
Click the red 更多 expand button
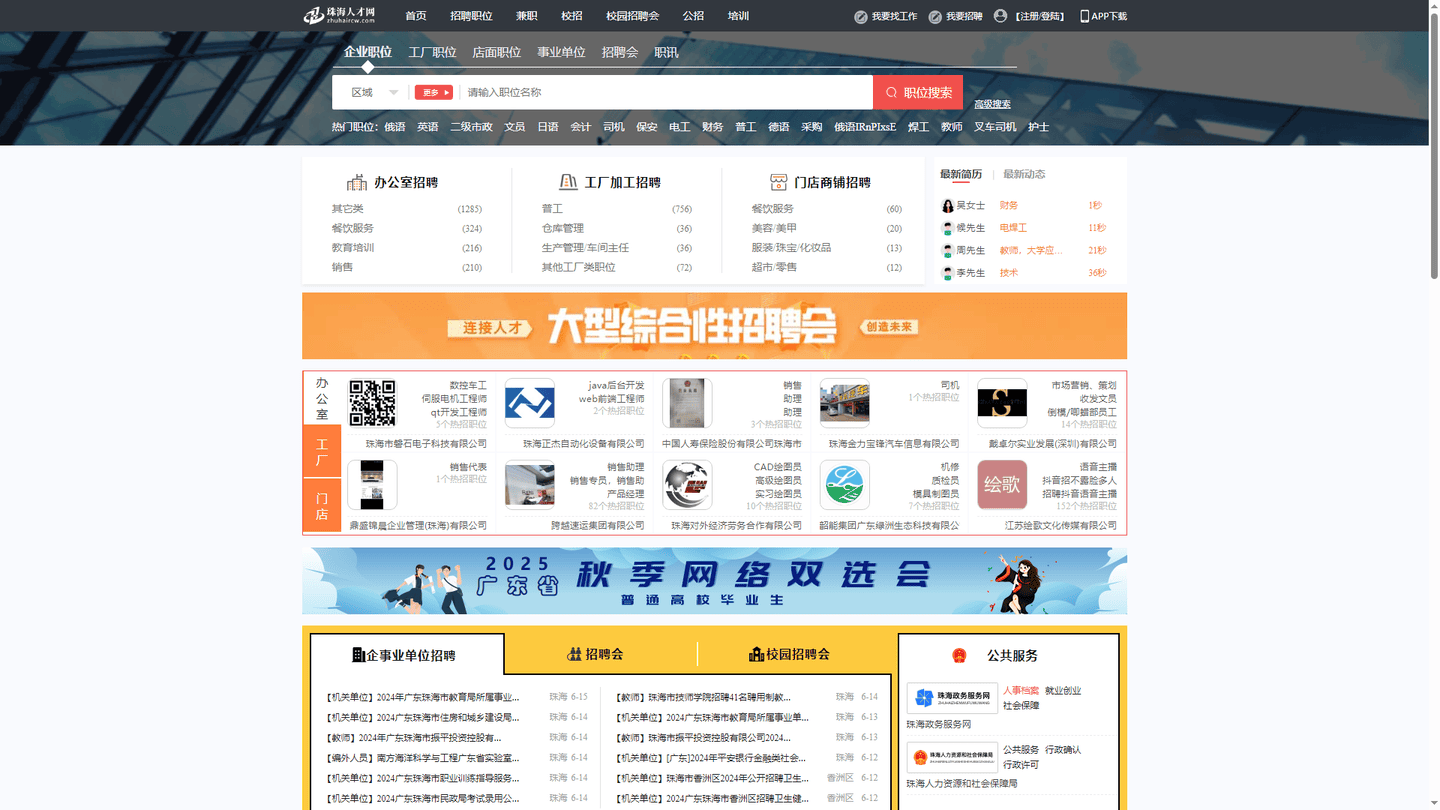pos(434,92)
